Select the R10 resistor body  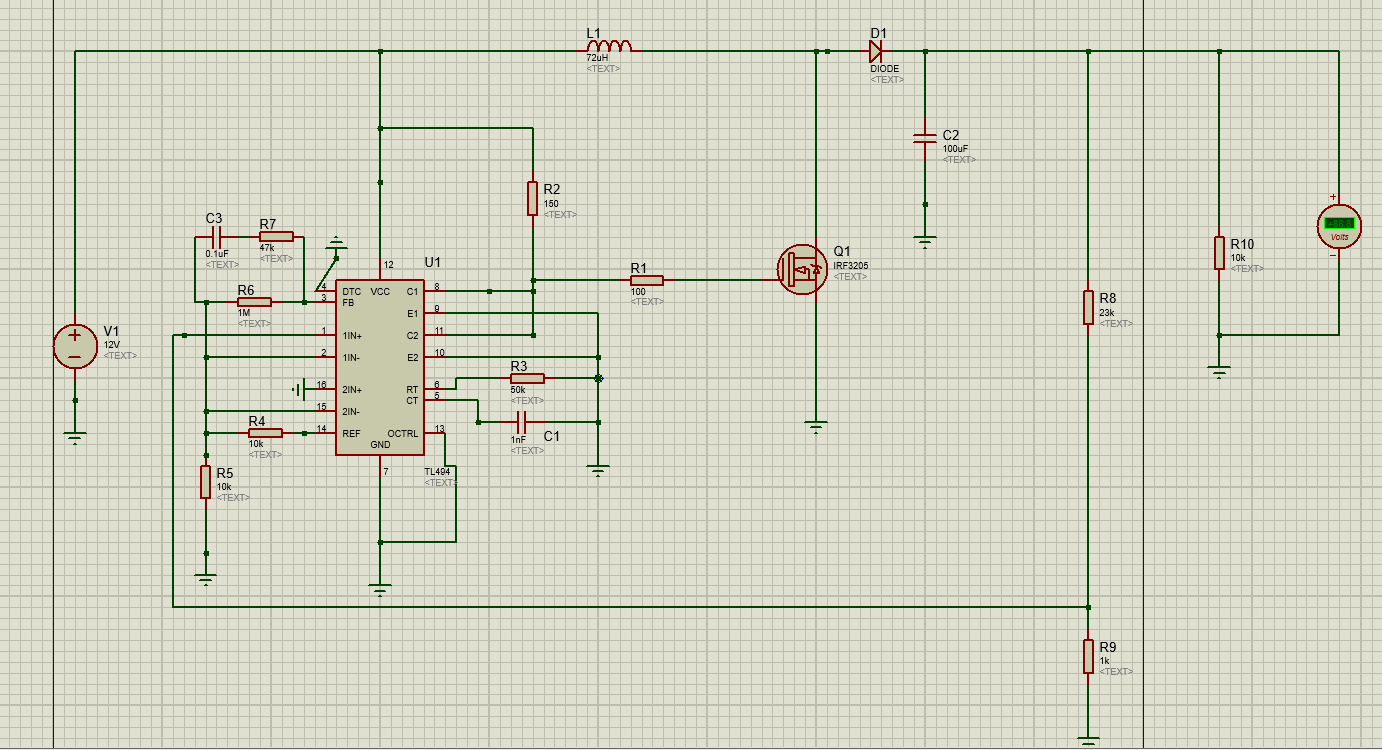(1219, 253)
